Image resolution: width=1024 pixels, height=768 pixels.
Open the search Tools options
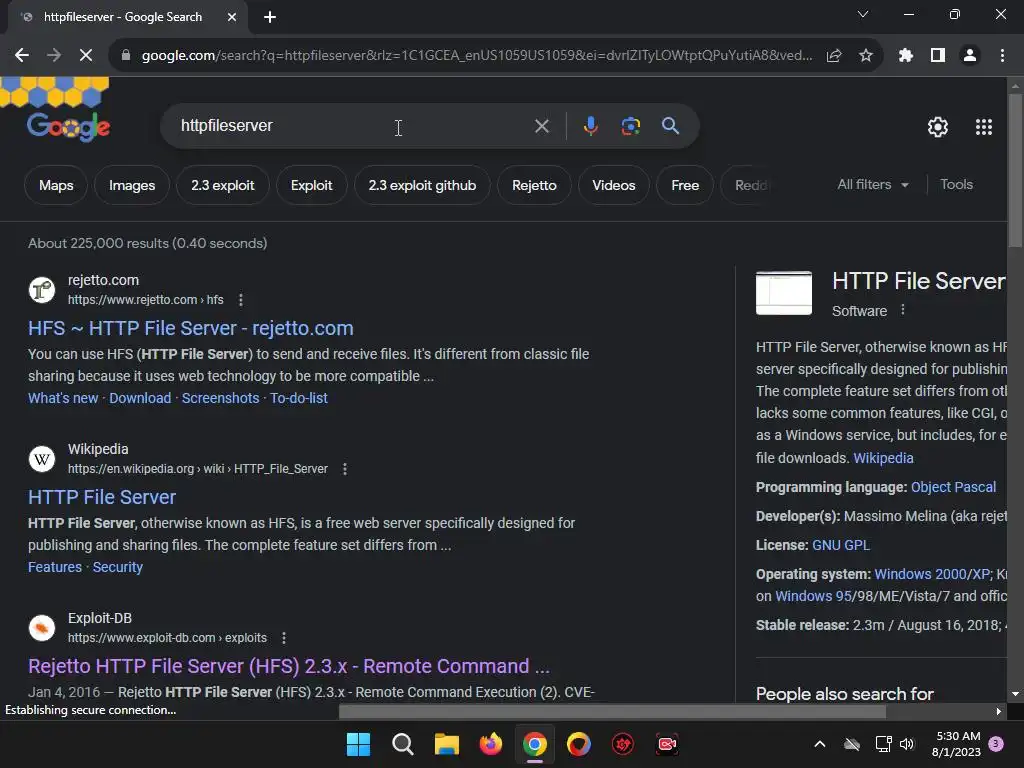click(956, 185)
